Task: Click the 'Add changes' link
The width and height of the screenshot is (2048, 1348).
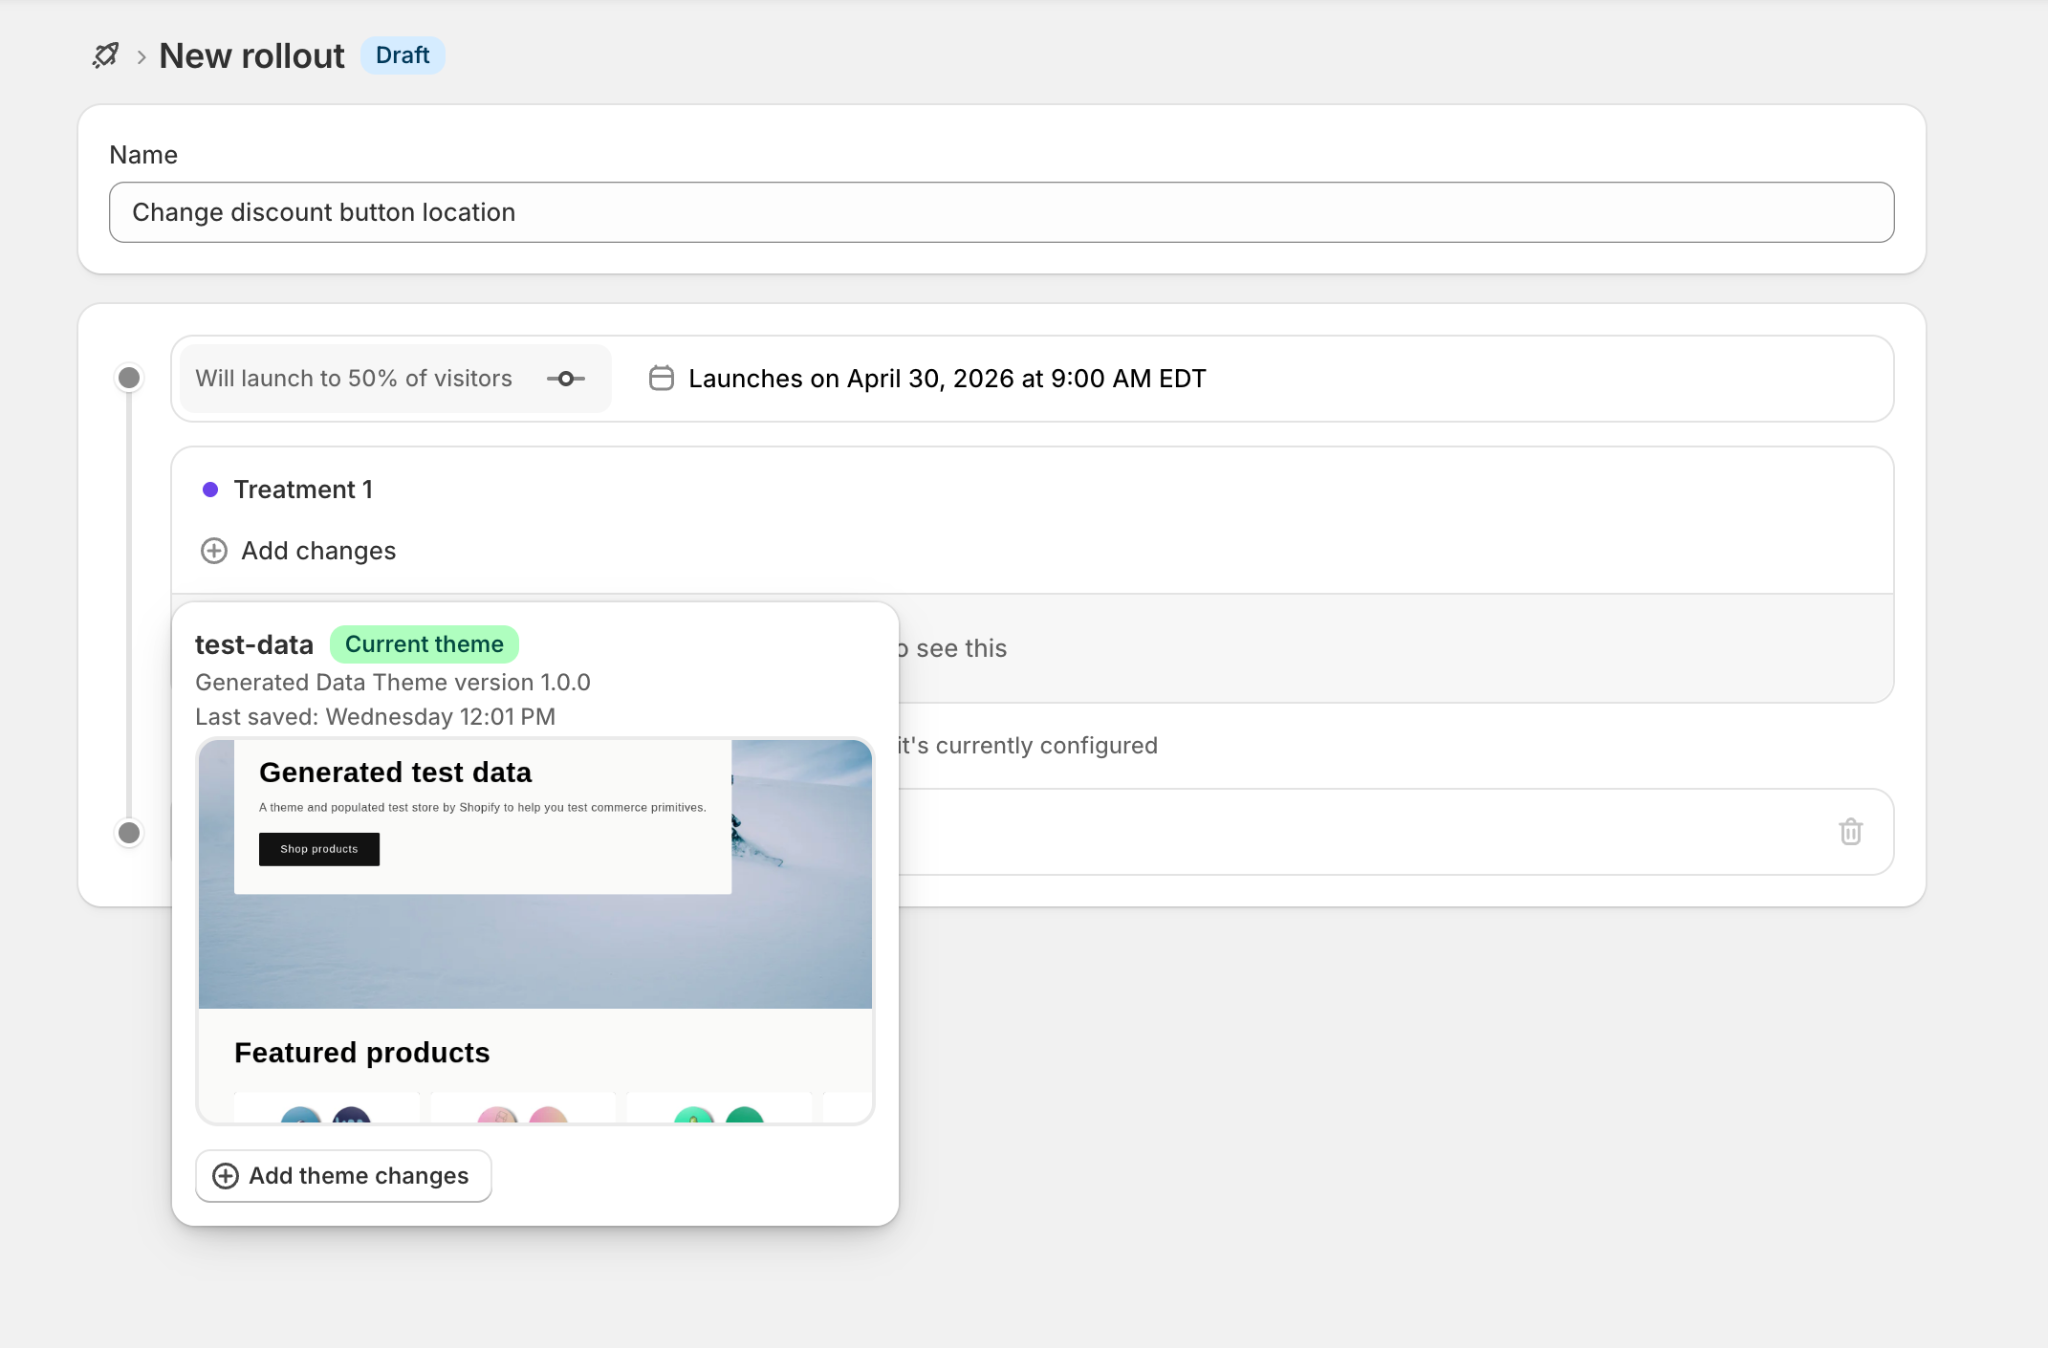Action: click(318, 551)
